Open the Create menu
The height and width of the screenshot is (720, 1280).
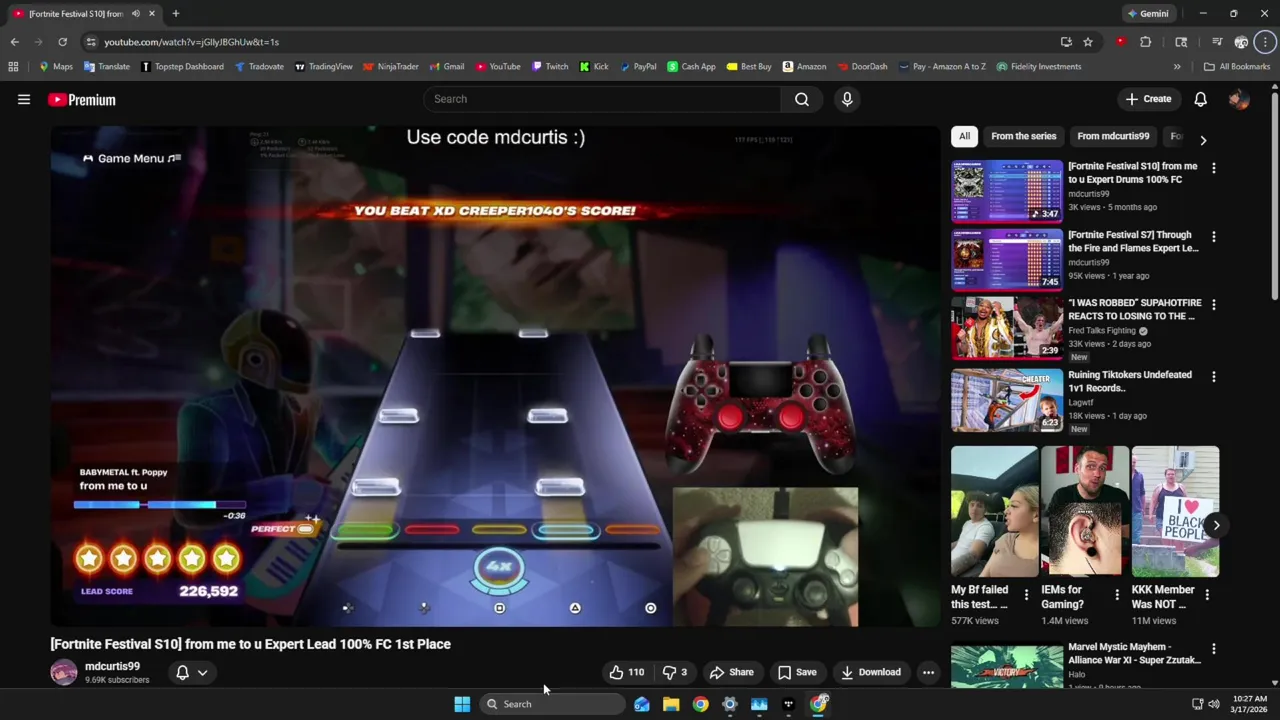tap(1147, 99)
